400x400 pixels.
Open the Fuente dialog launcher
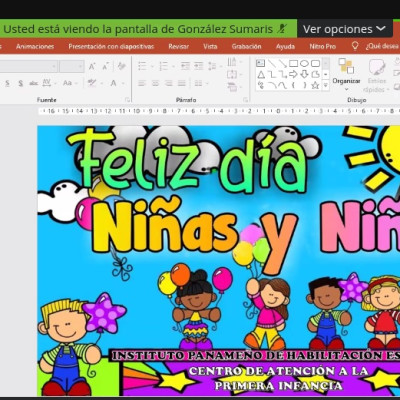tap(127, 100)
